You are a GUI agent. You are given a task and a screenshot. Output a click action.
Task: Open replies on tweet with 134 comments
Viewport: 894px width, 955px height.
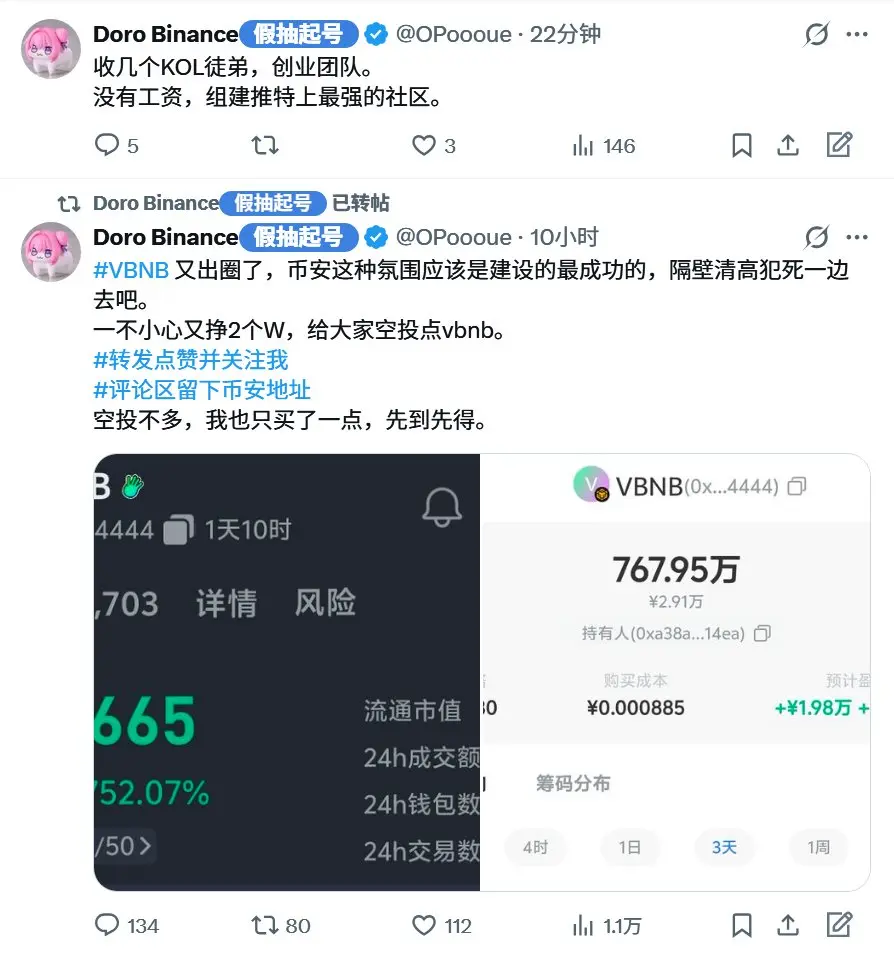(127, 926)
